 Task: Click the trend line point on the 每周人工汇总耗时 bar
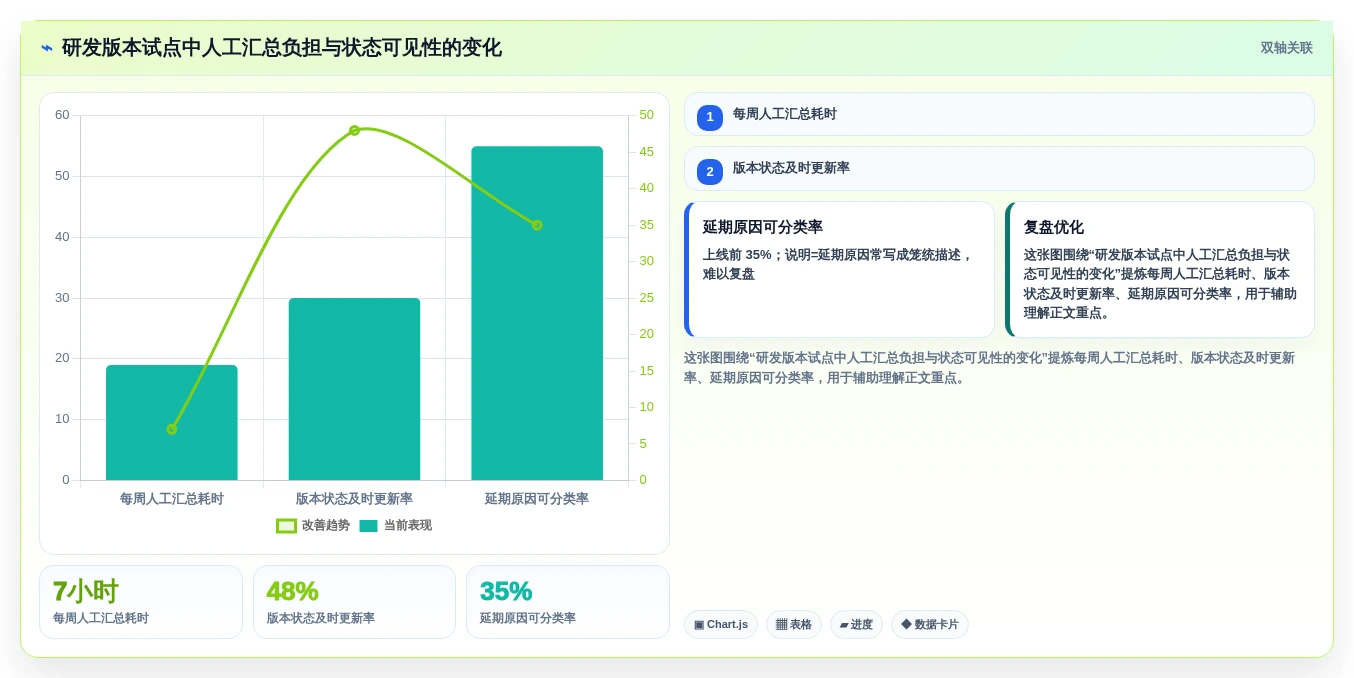click(x=172, y=429)
